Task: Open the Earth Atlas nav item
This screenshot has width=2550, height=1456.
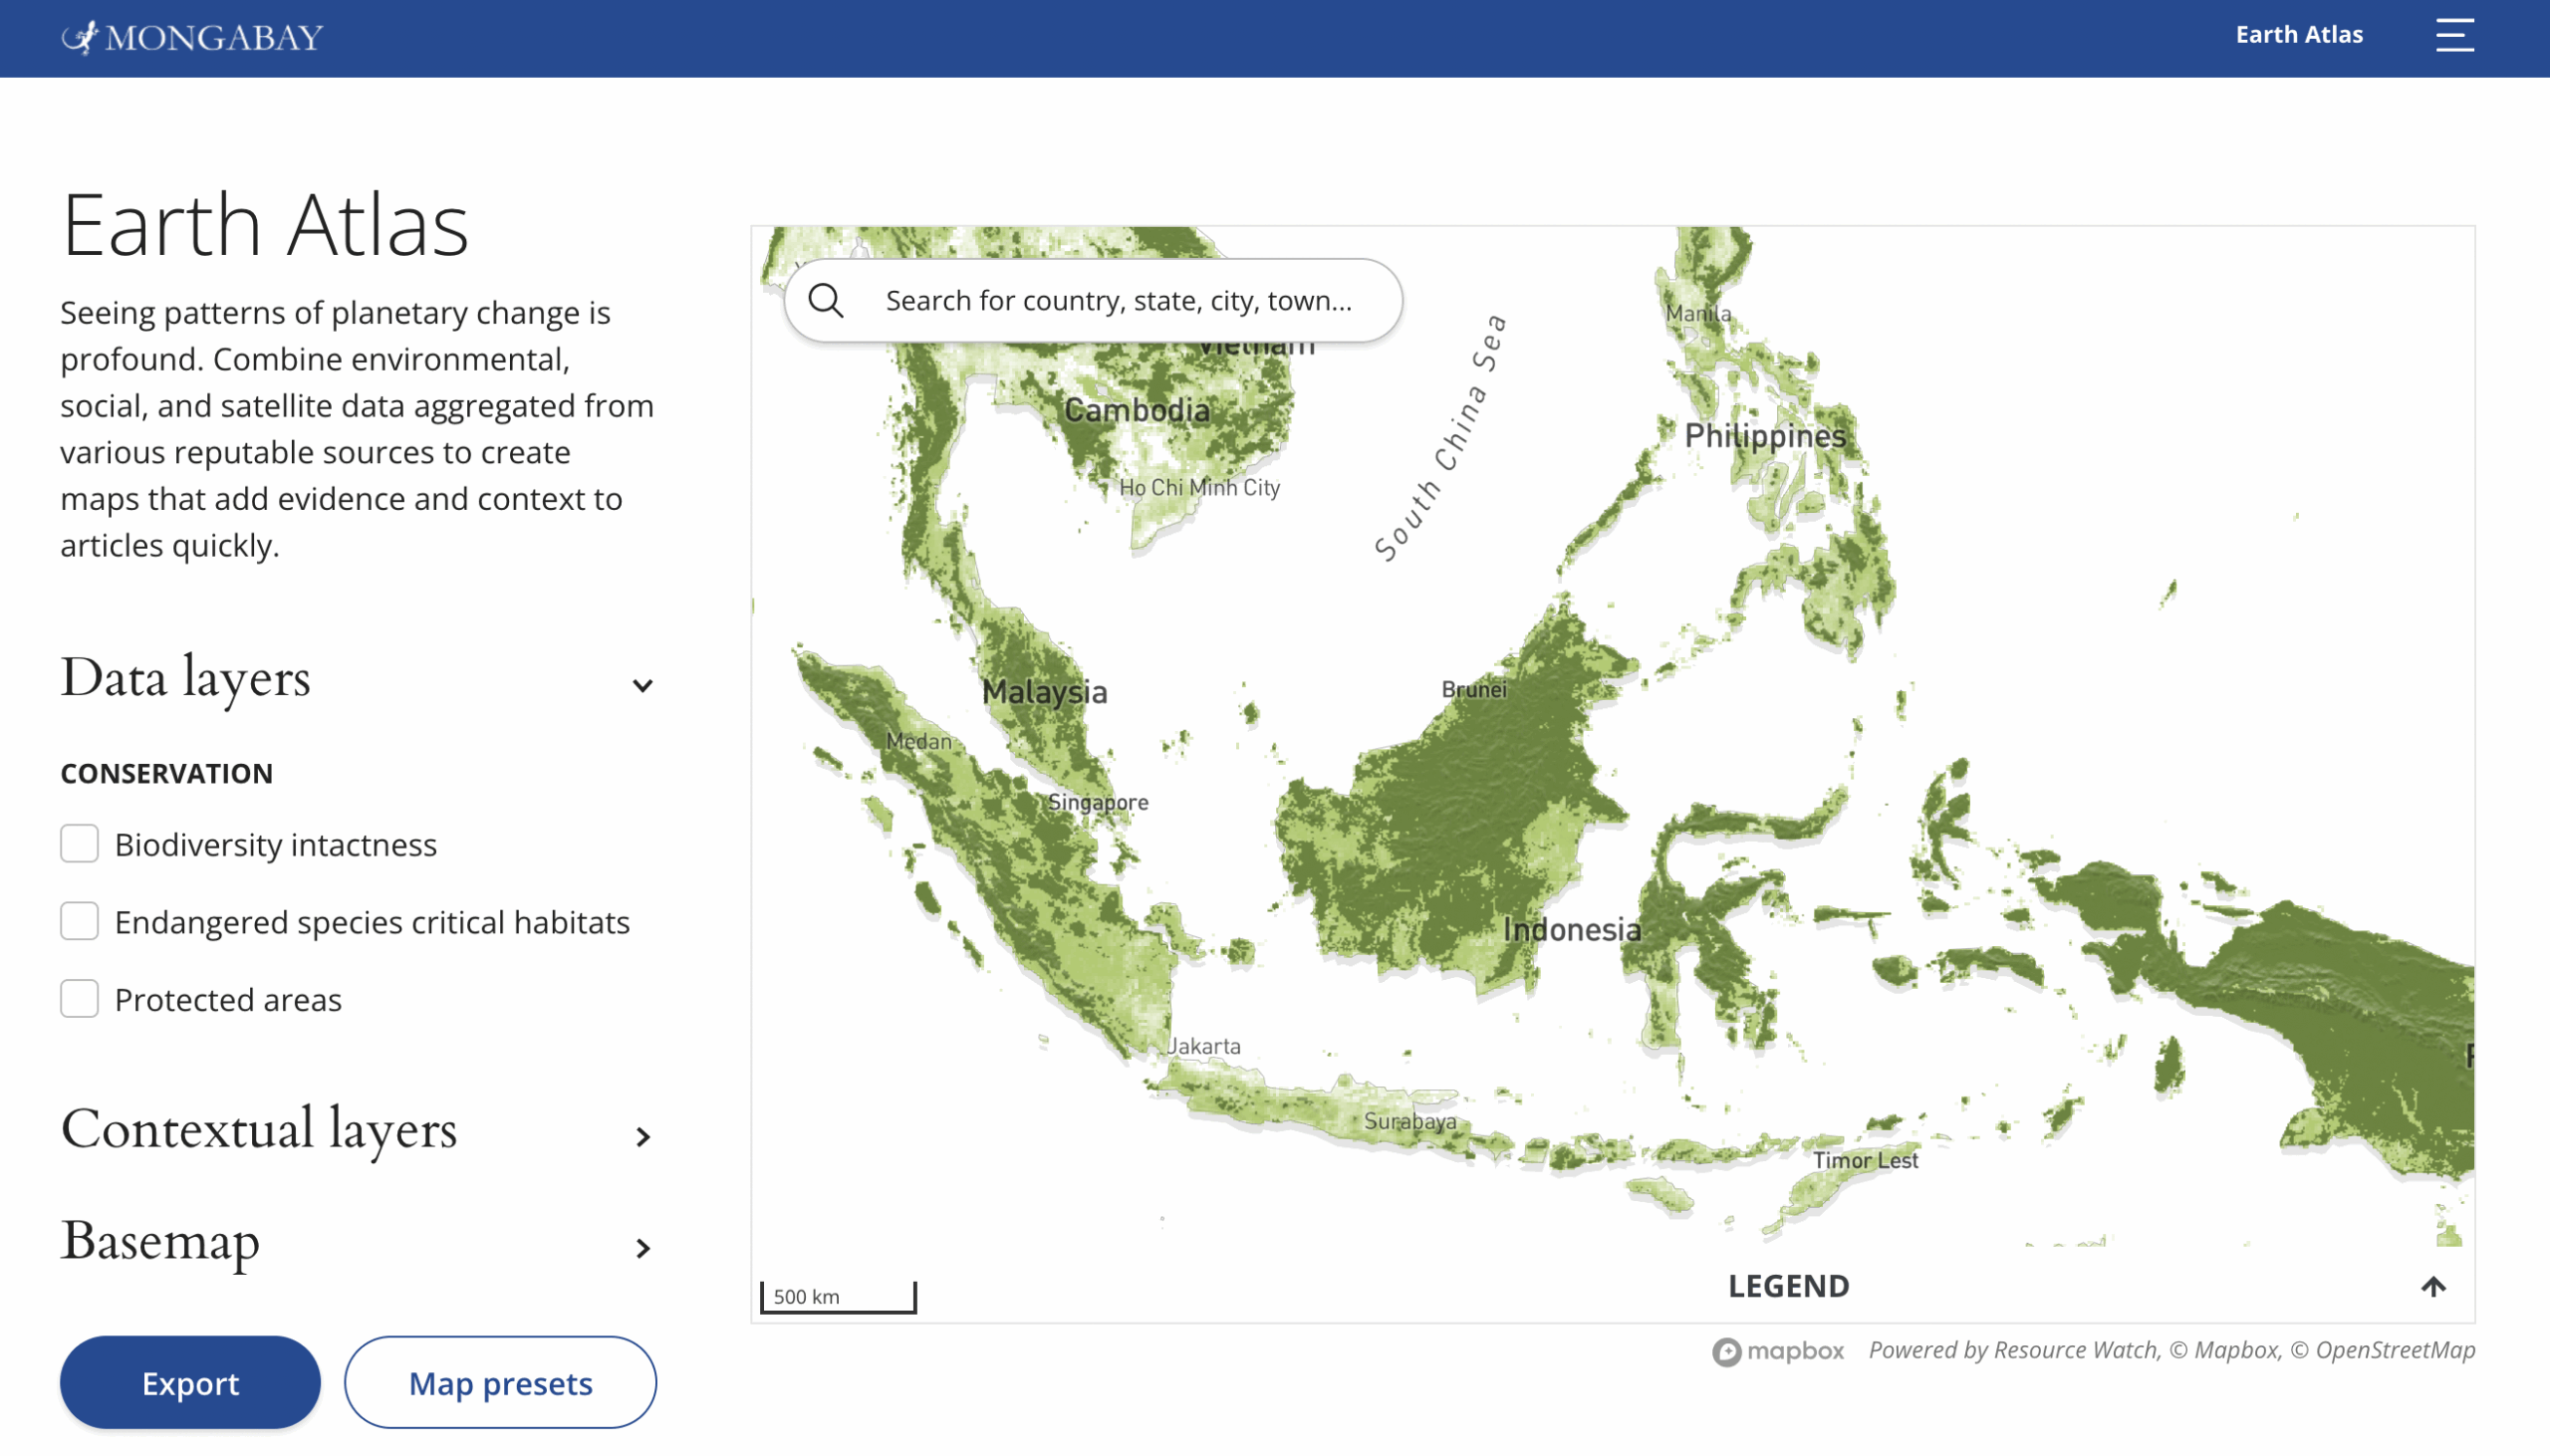Action: (2298, 35)
